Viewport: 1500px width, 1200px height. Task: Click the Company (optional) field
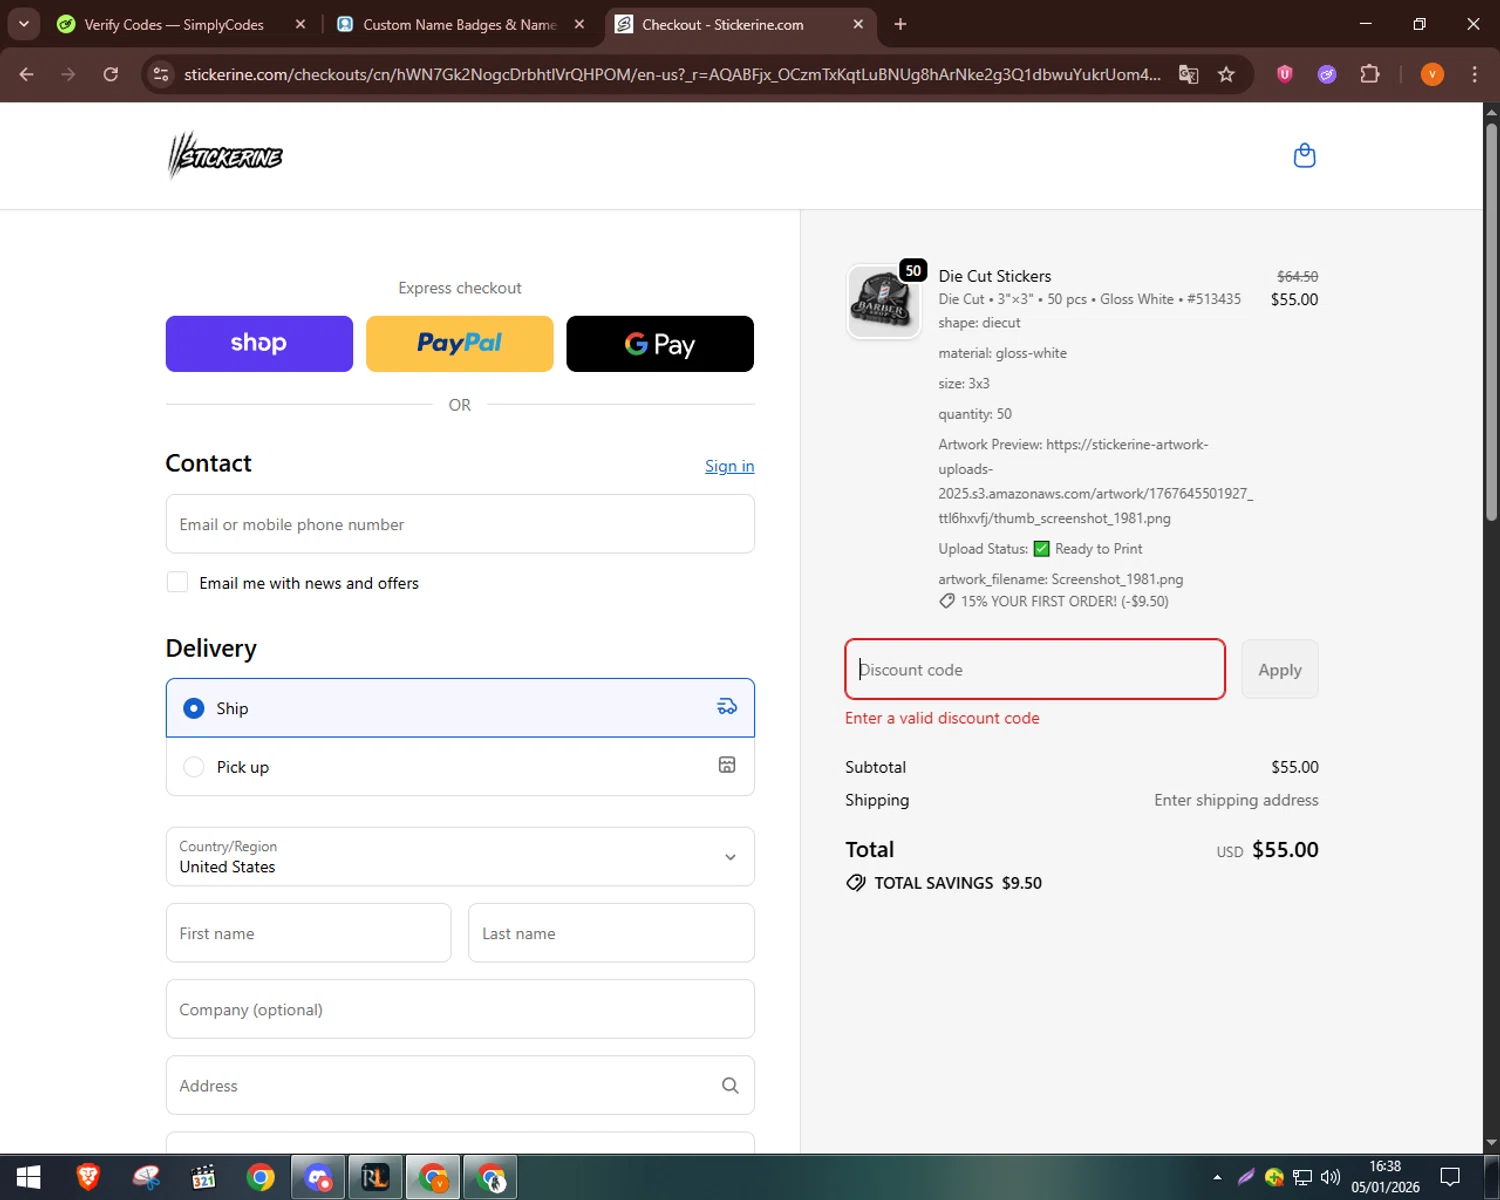[460, 1009]
